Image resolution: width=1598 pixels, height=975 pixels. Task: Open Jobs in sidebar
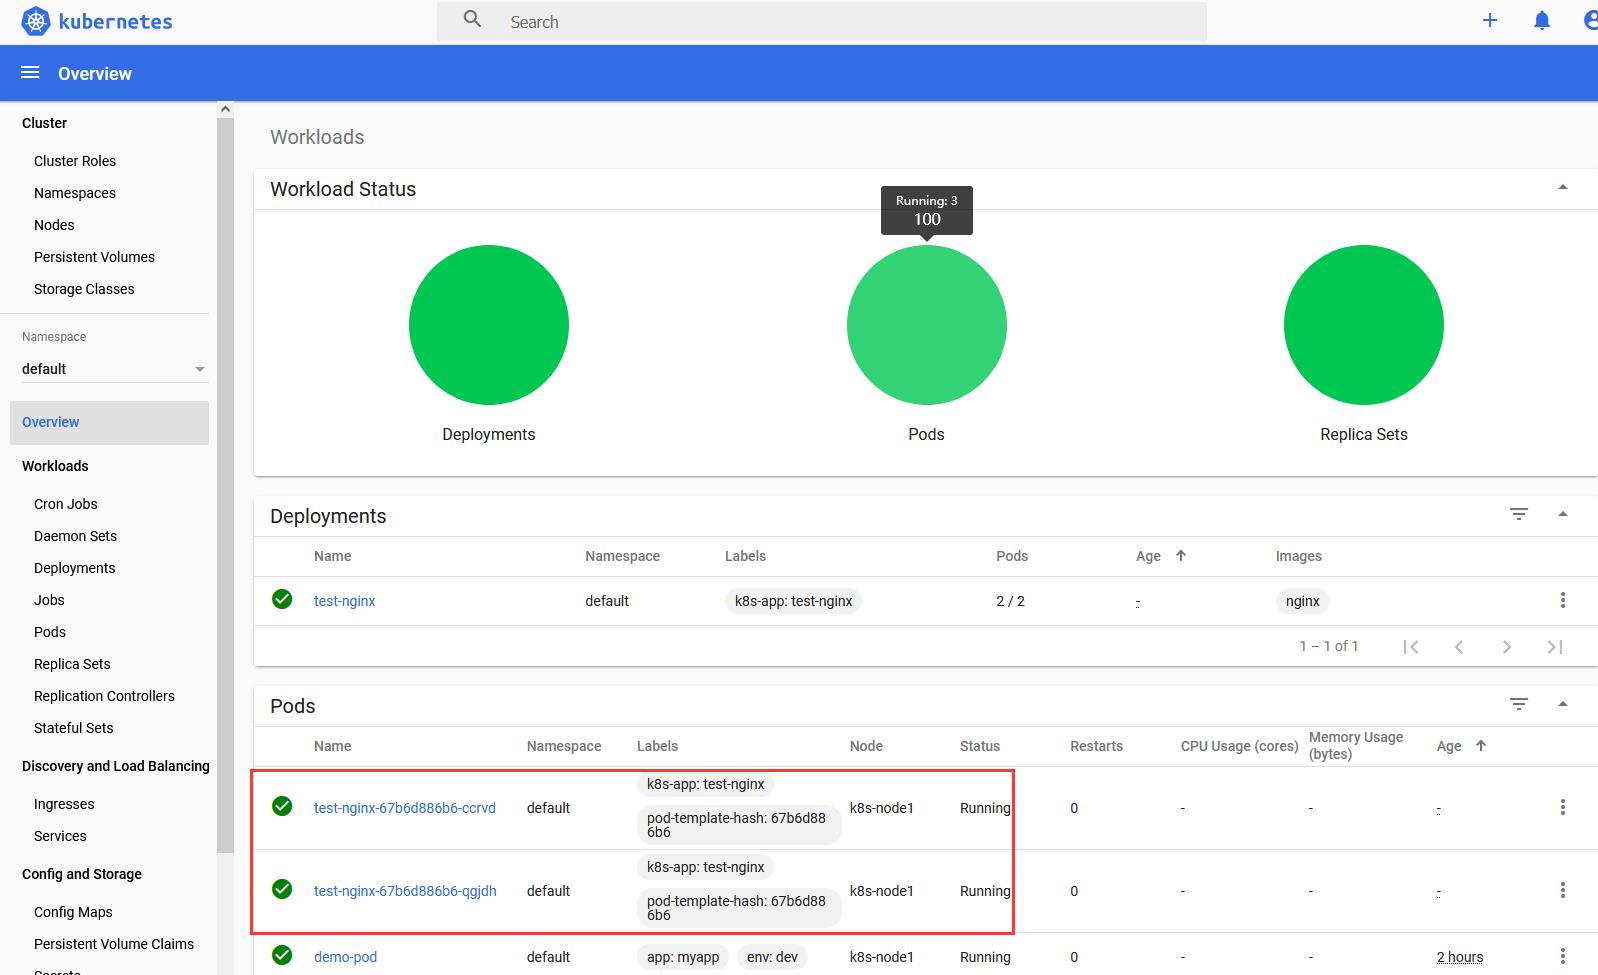point(49,600)
